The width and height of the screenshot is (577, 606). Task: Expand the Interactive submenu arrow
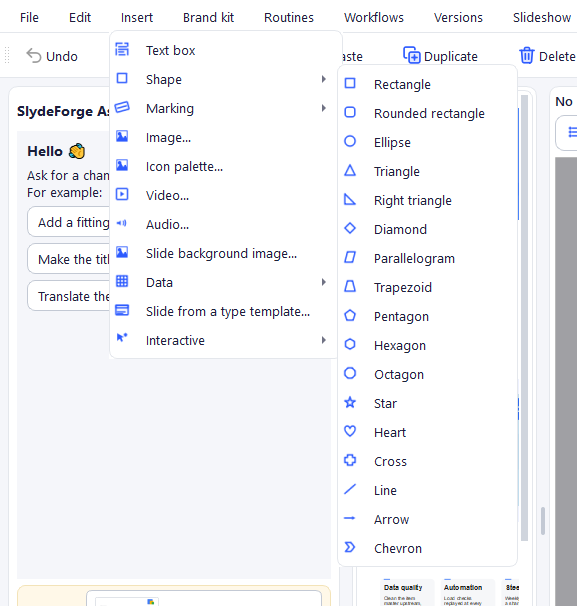click(x=324, y=340)
